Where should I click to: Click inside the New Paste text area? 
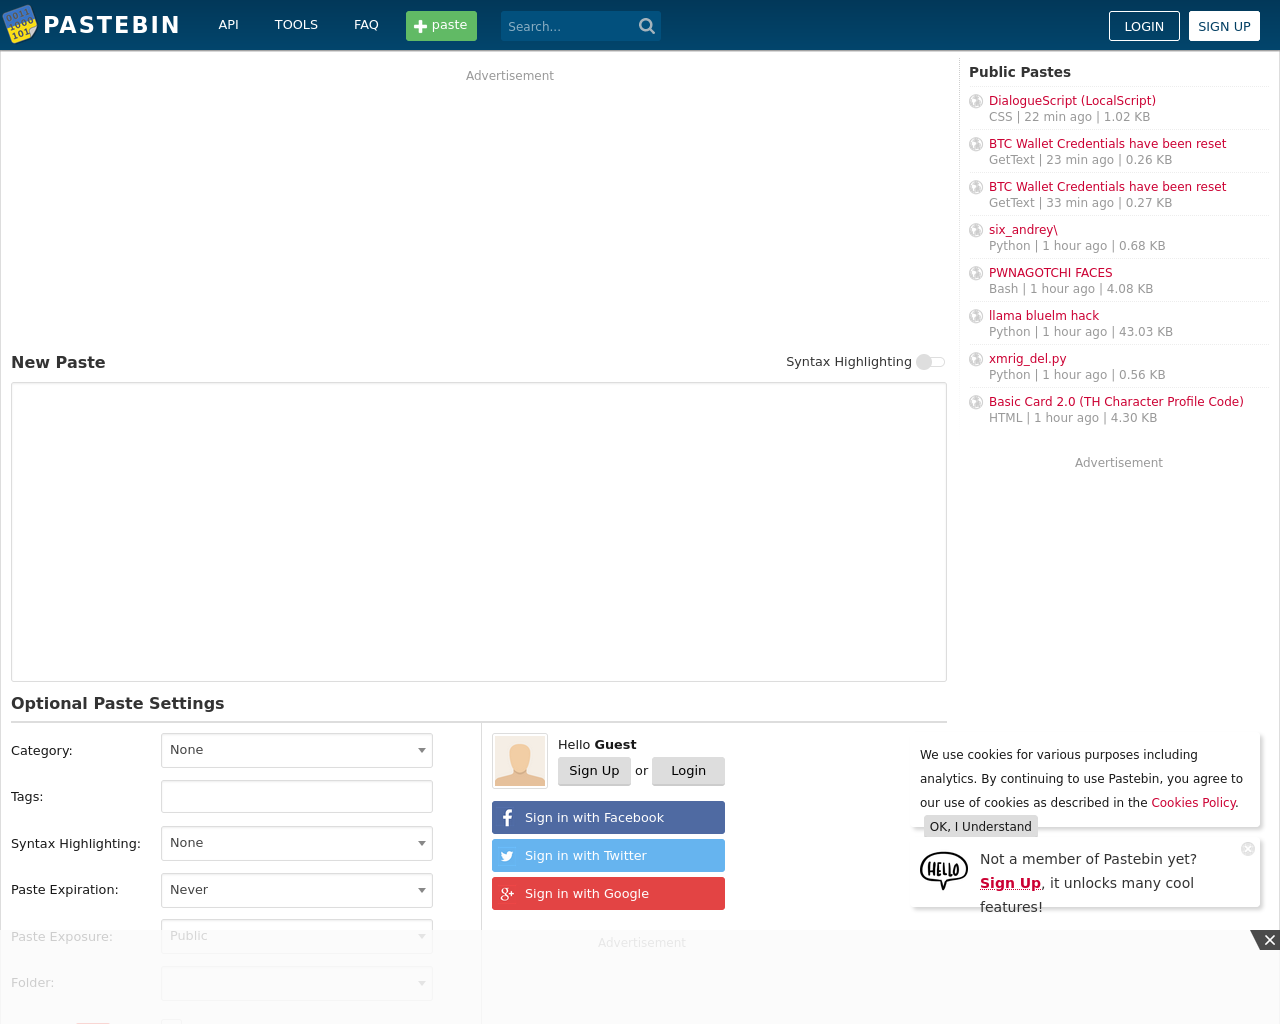point(479,532)
